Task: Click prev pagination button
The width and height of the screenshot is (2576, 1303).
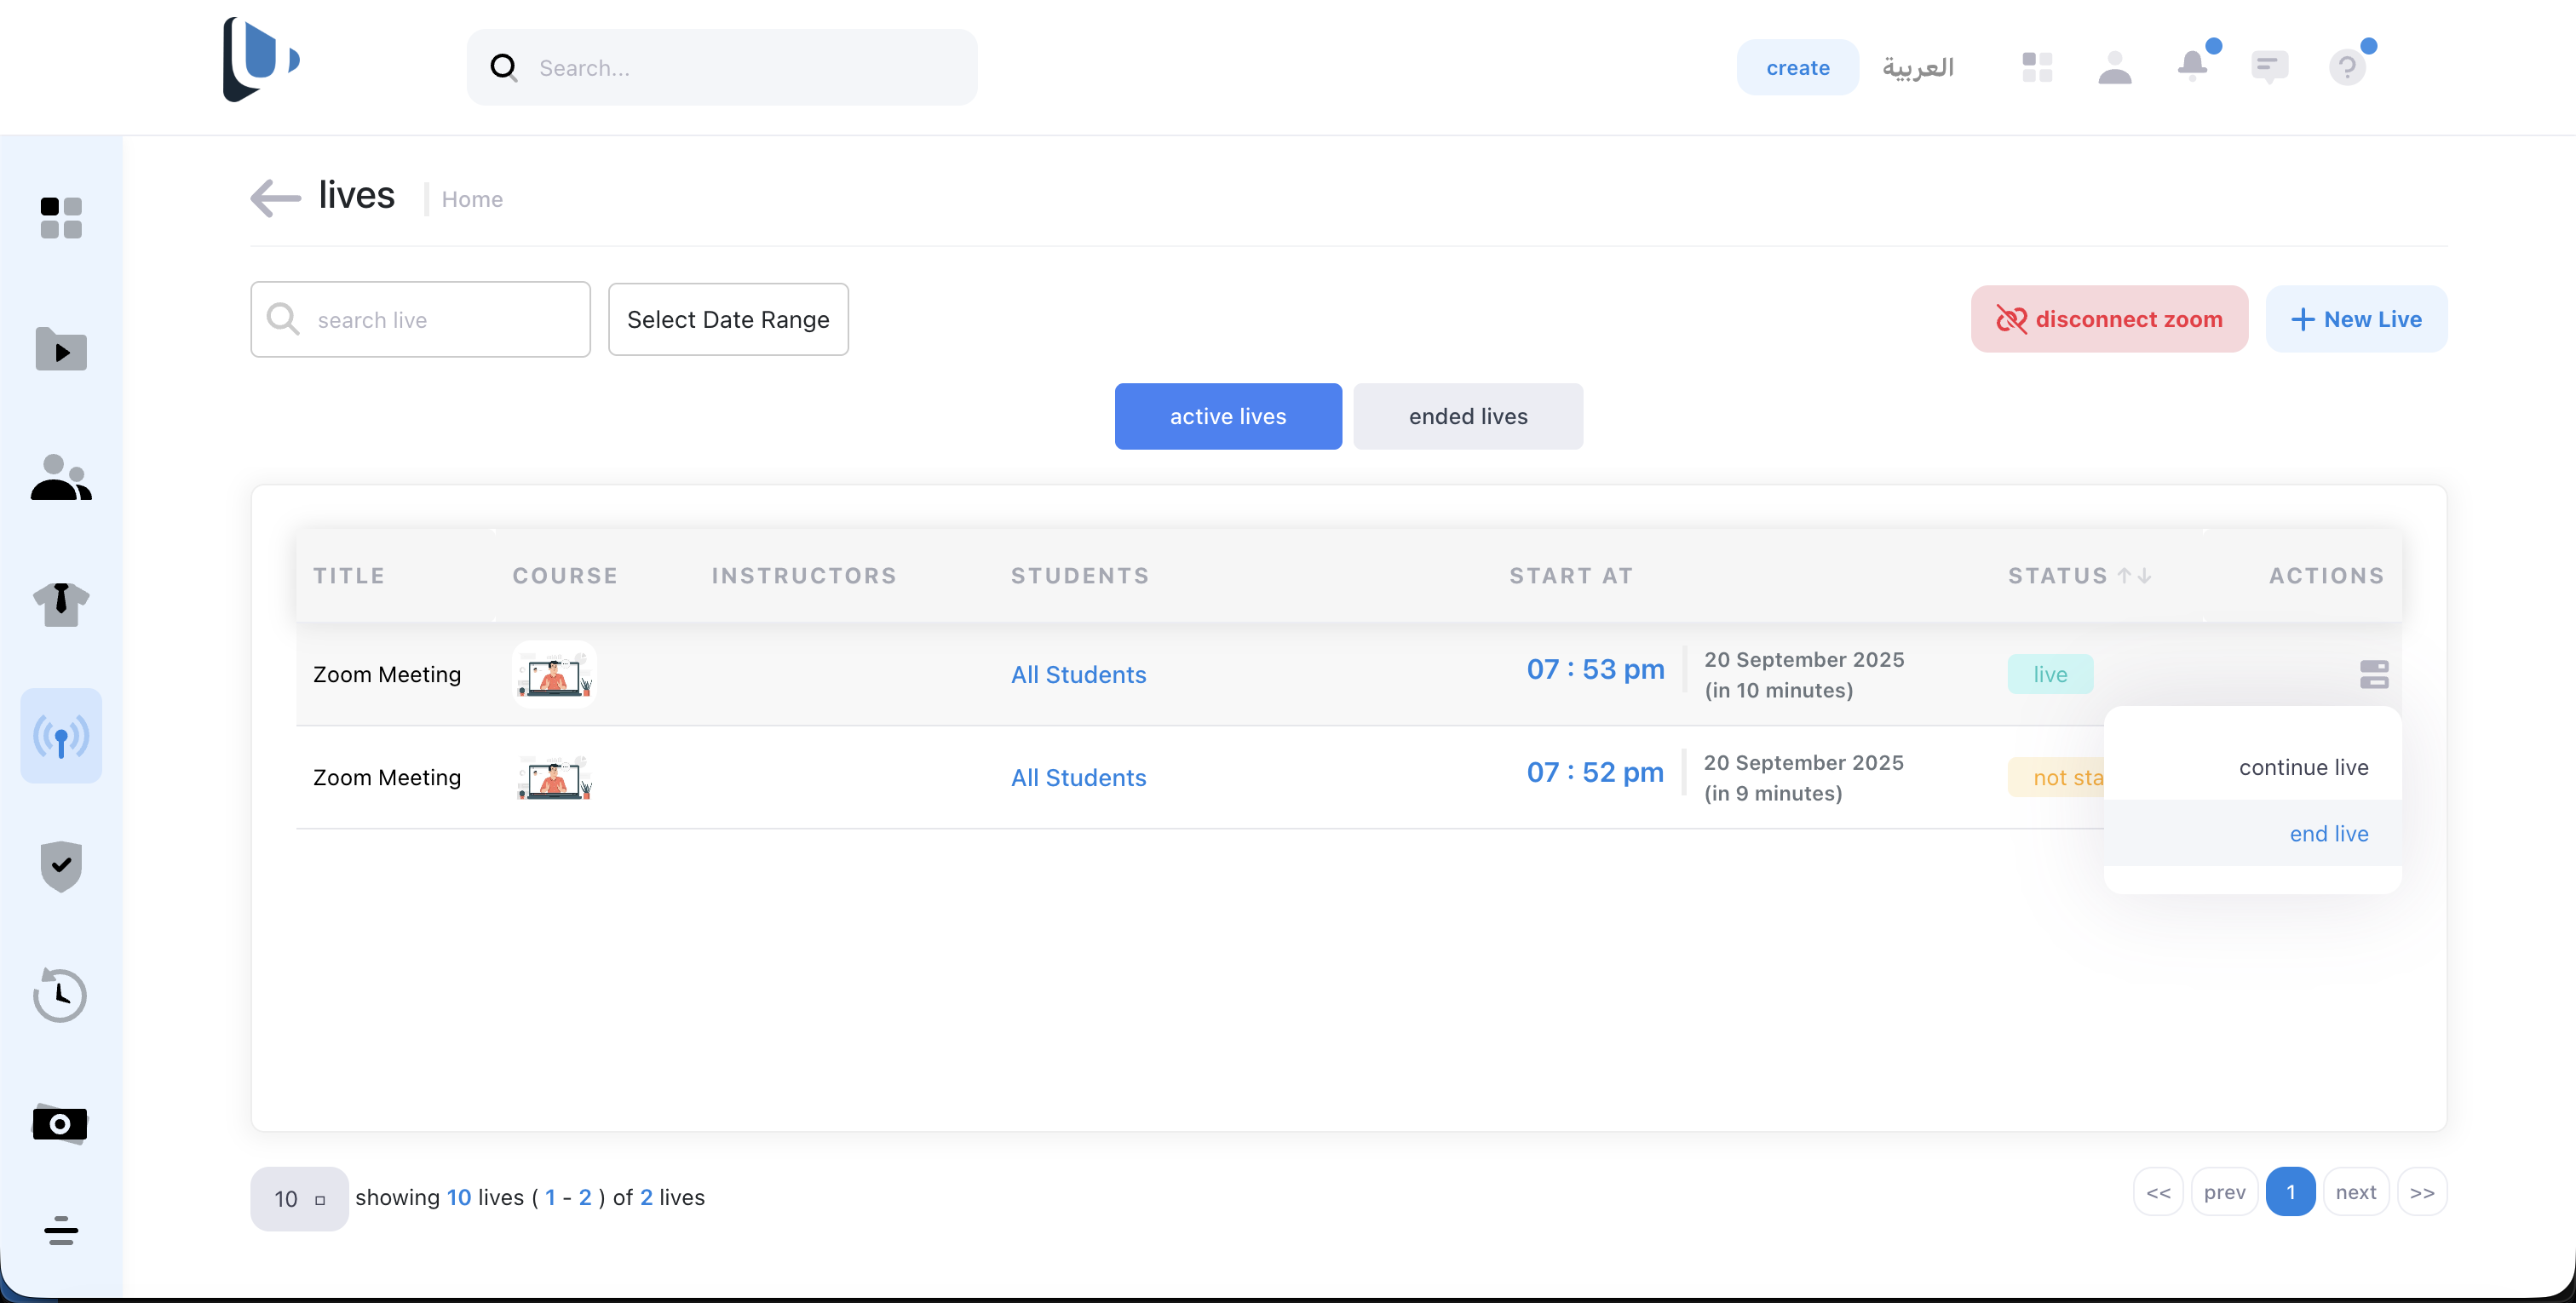Action: click(x=2224, y=1192)
